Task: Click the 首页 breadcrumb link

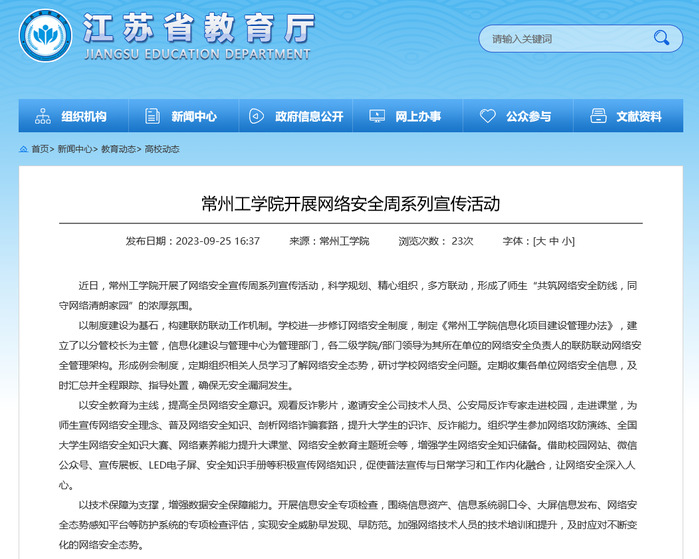Action: click(x=40, y=149)
